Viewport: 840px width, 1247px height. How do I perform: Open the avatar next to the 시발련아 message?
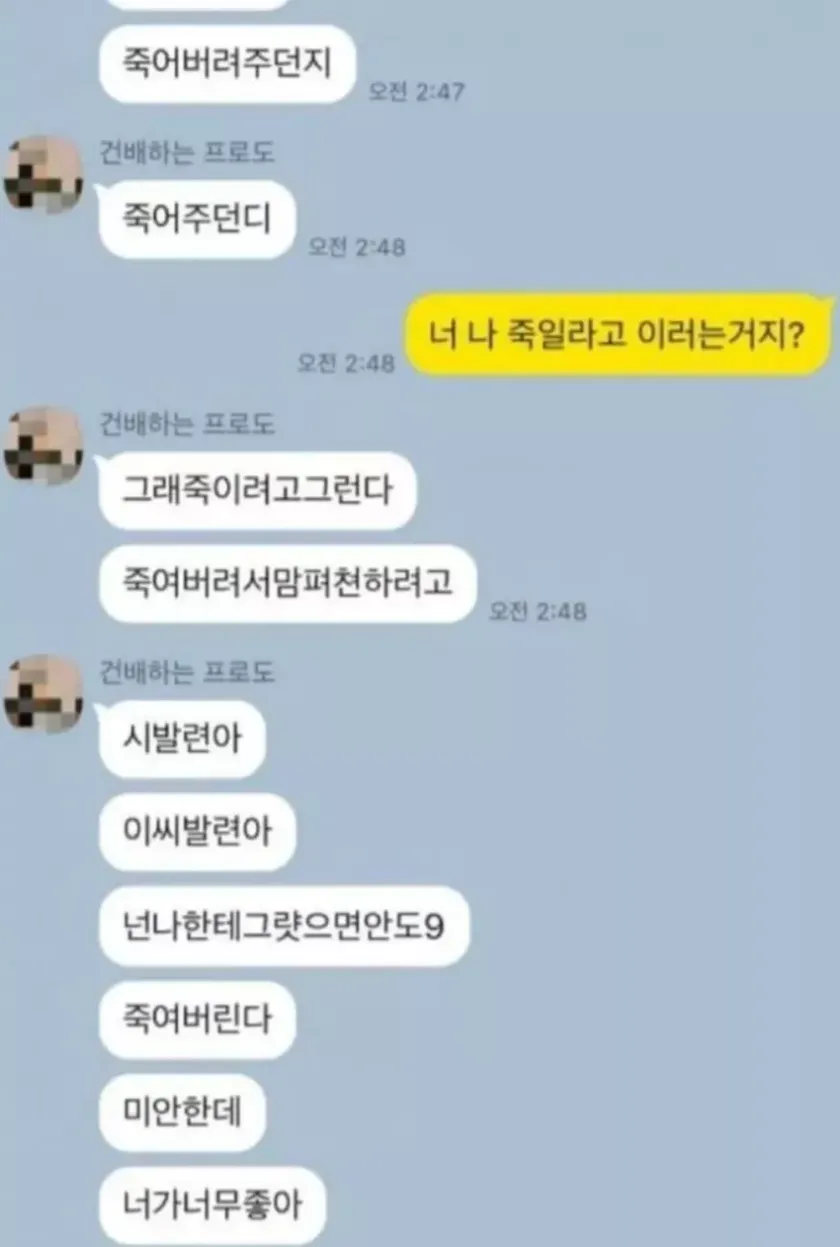point(44,694)
